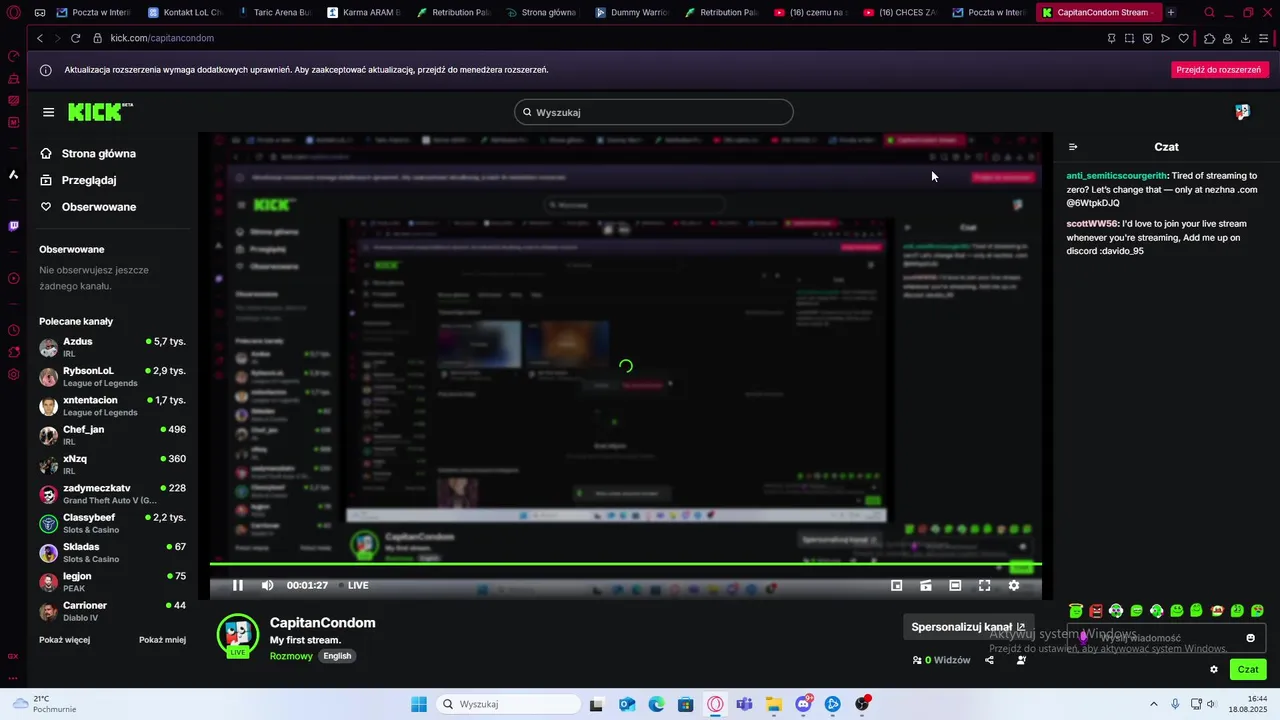Open new tab with plus button
The image size is (1280, 720).
(1171, 13)
